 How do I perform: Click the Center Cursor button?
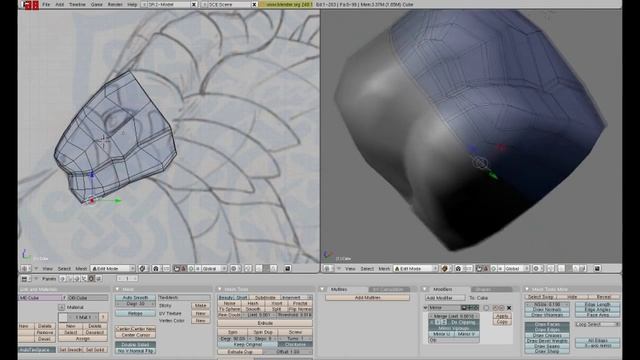(135, 335)
